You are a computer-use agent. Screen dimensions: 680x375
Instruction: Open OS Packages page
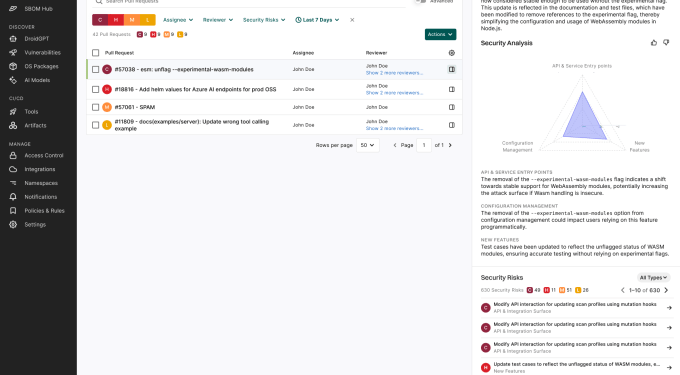tap(41, 66)
